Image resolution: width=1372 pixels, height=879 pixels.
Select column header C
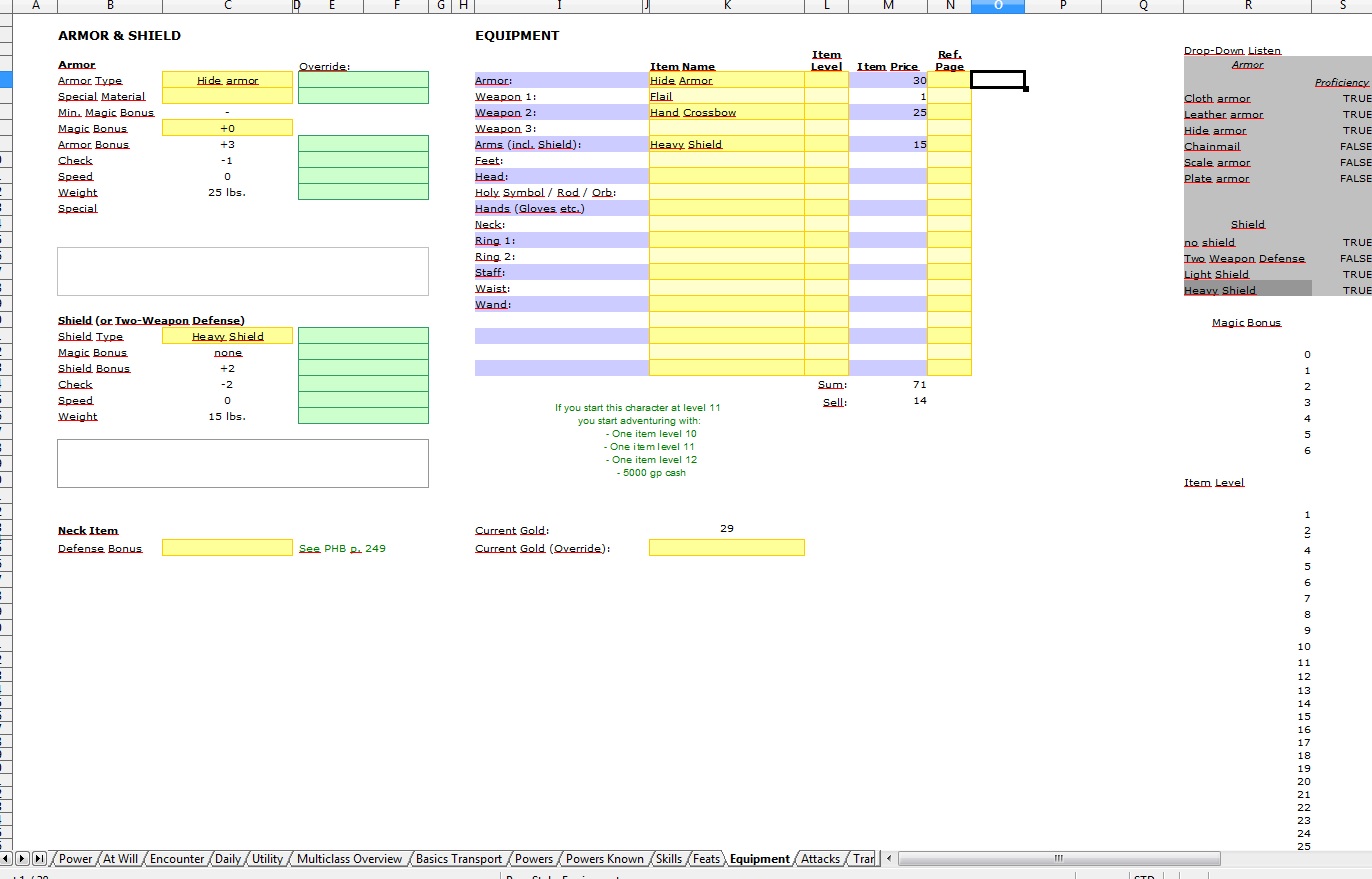tap(227, 6)
